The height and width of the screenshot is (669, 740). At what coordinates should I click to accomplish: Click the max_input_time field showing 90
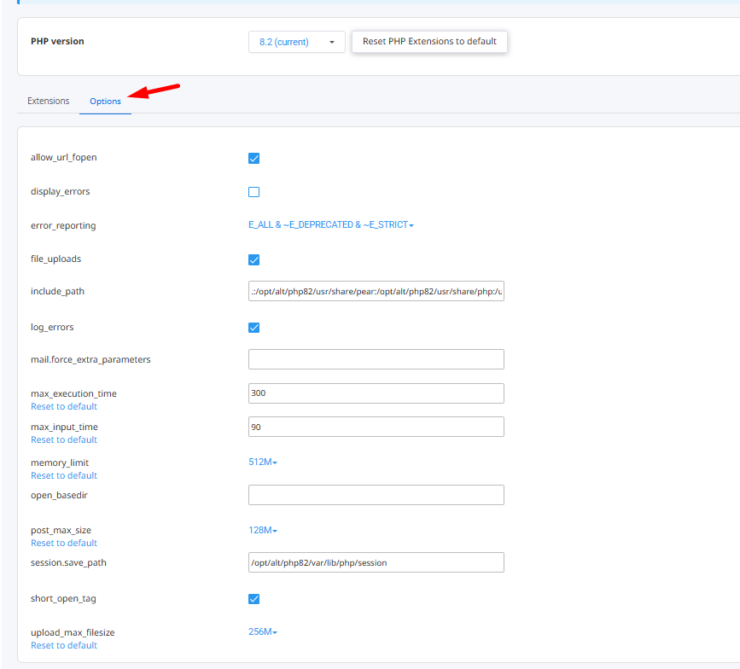[376, 426]
